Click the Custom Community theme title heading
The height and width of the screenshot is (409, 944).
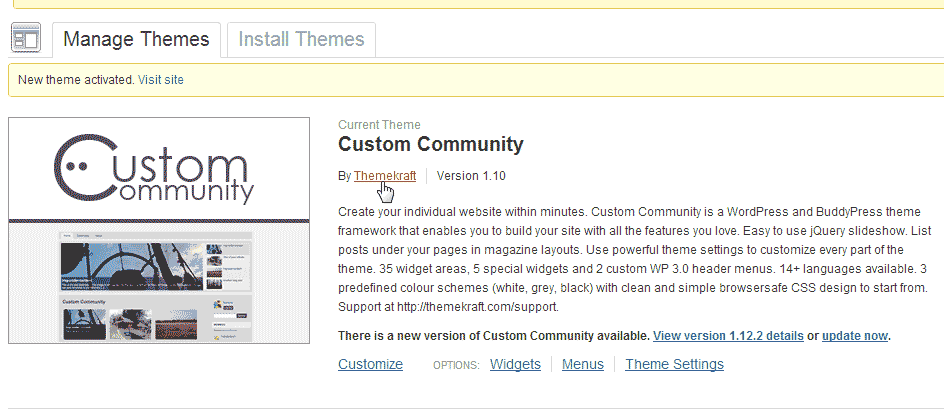pyautogui.click(x=430, y=144)
